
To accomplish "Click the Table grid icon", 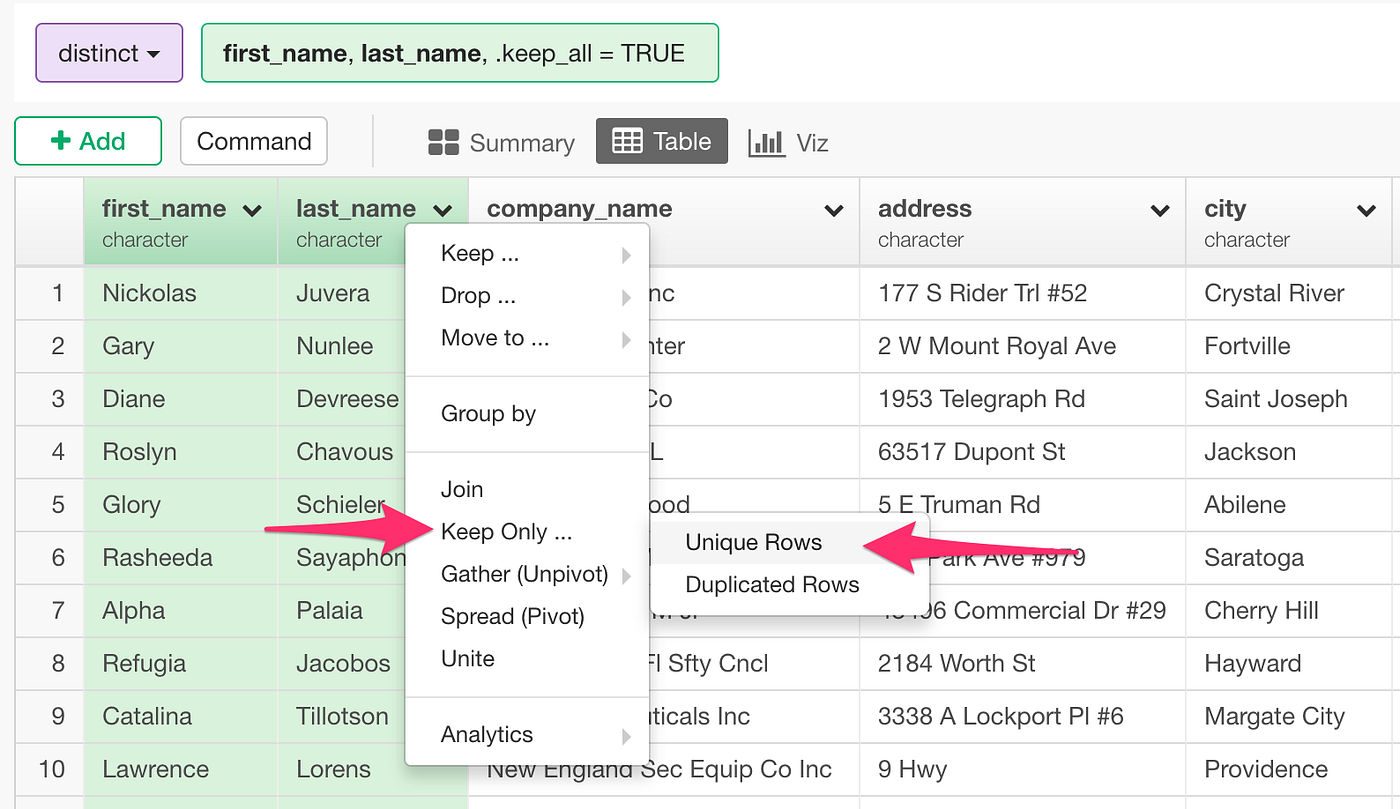I will [627, 141].
